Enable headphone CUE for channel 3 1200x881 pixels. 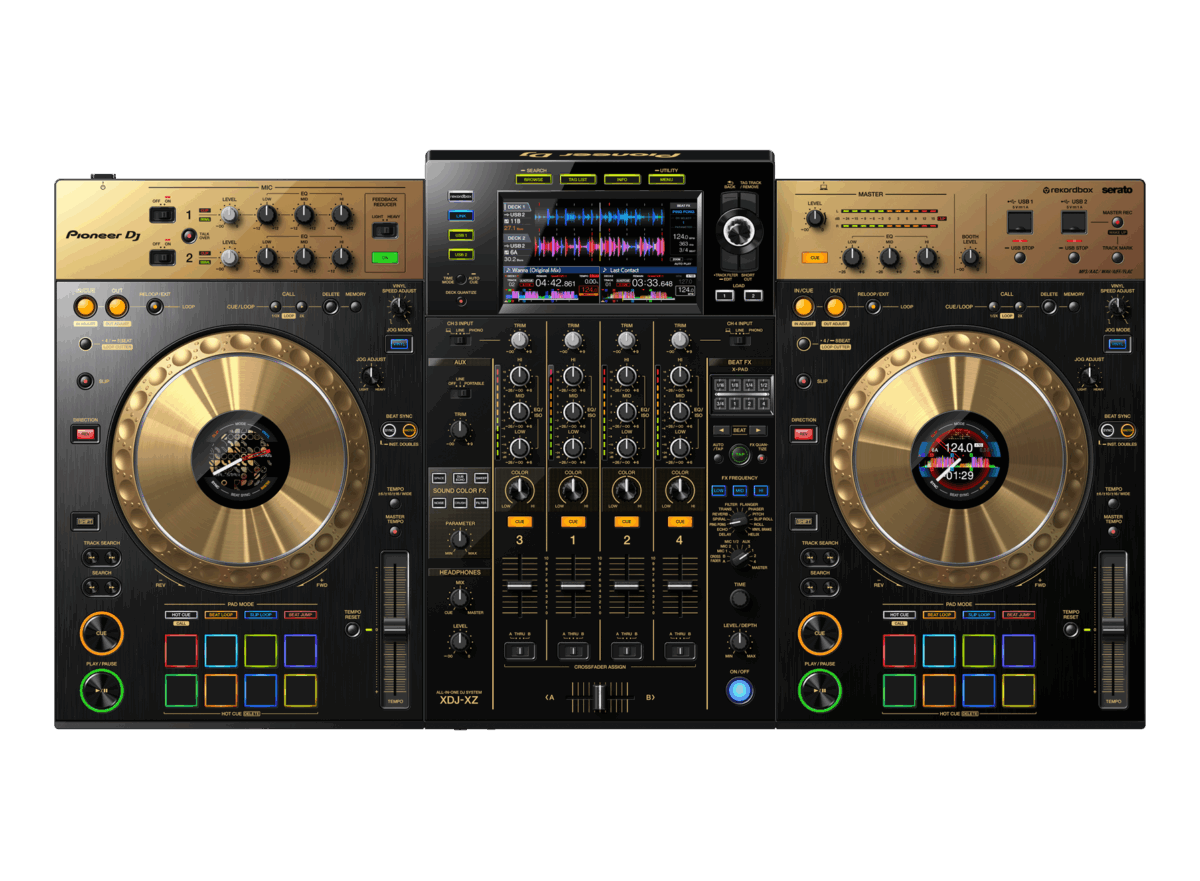519,521
